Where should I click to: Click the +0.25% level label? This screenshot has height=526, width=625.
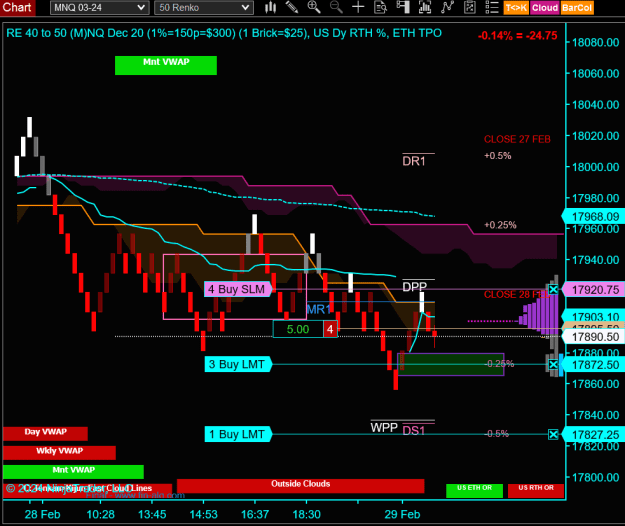(x=500, y=225)
